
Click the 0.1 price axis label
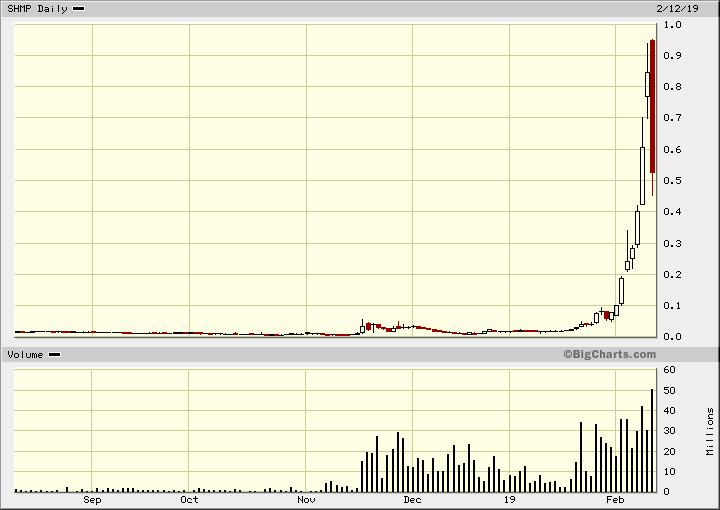pyautogui.click(x=672, y=306)
